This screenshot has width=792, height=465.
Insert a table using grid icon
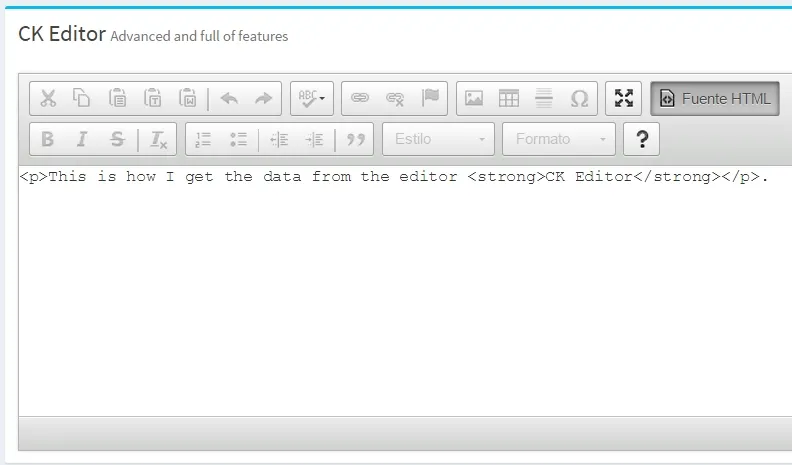[x=509, y=98]
